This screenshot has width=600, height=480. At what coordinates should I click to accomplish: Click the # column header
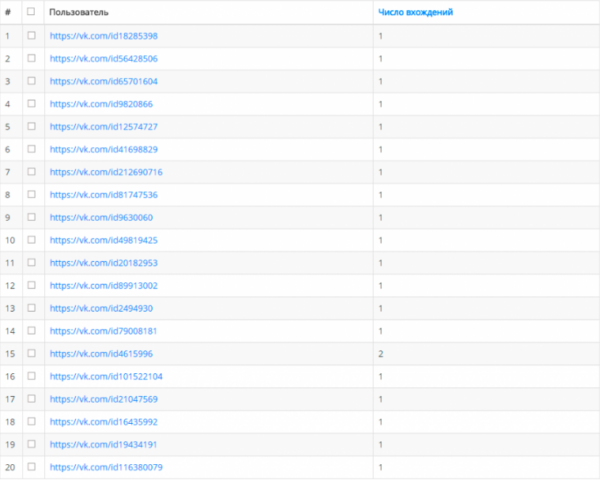coord(8,12)
